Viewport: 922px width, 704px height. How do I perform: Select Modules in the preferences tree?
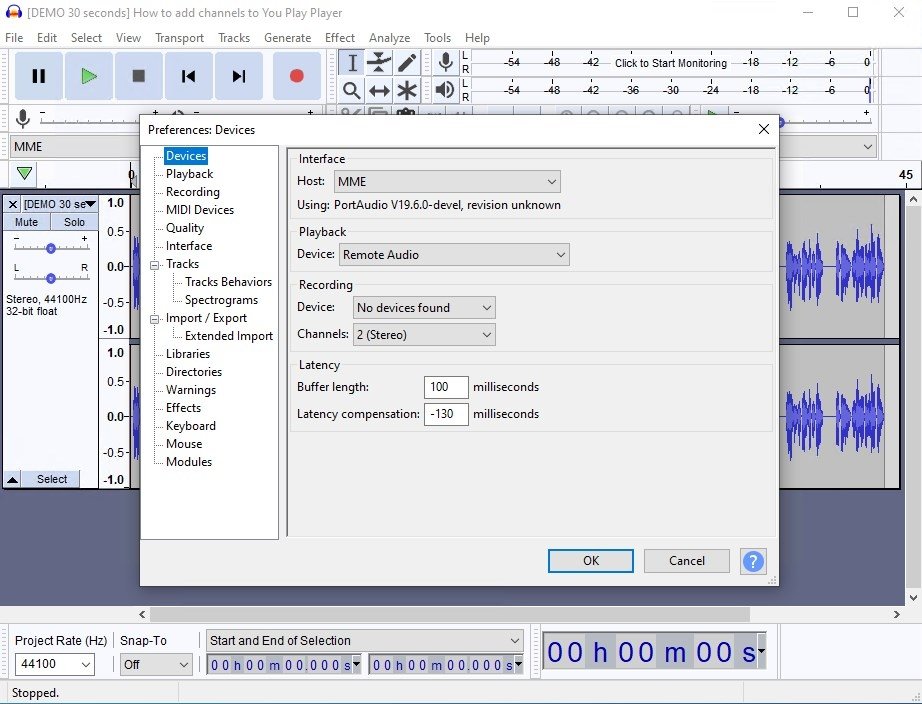click(x=189, y=462)
